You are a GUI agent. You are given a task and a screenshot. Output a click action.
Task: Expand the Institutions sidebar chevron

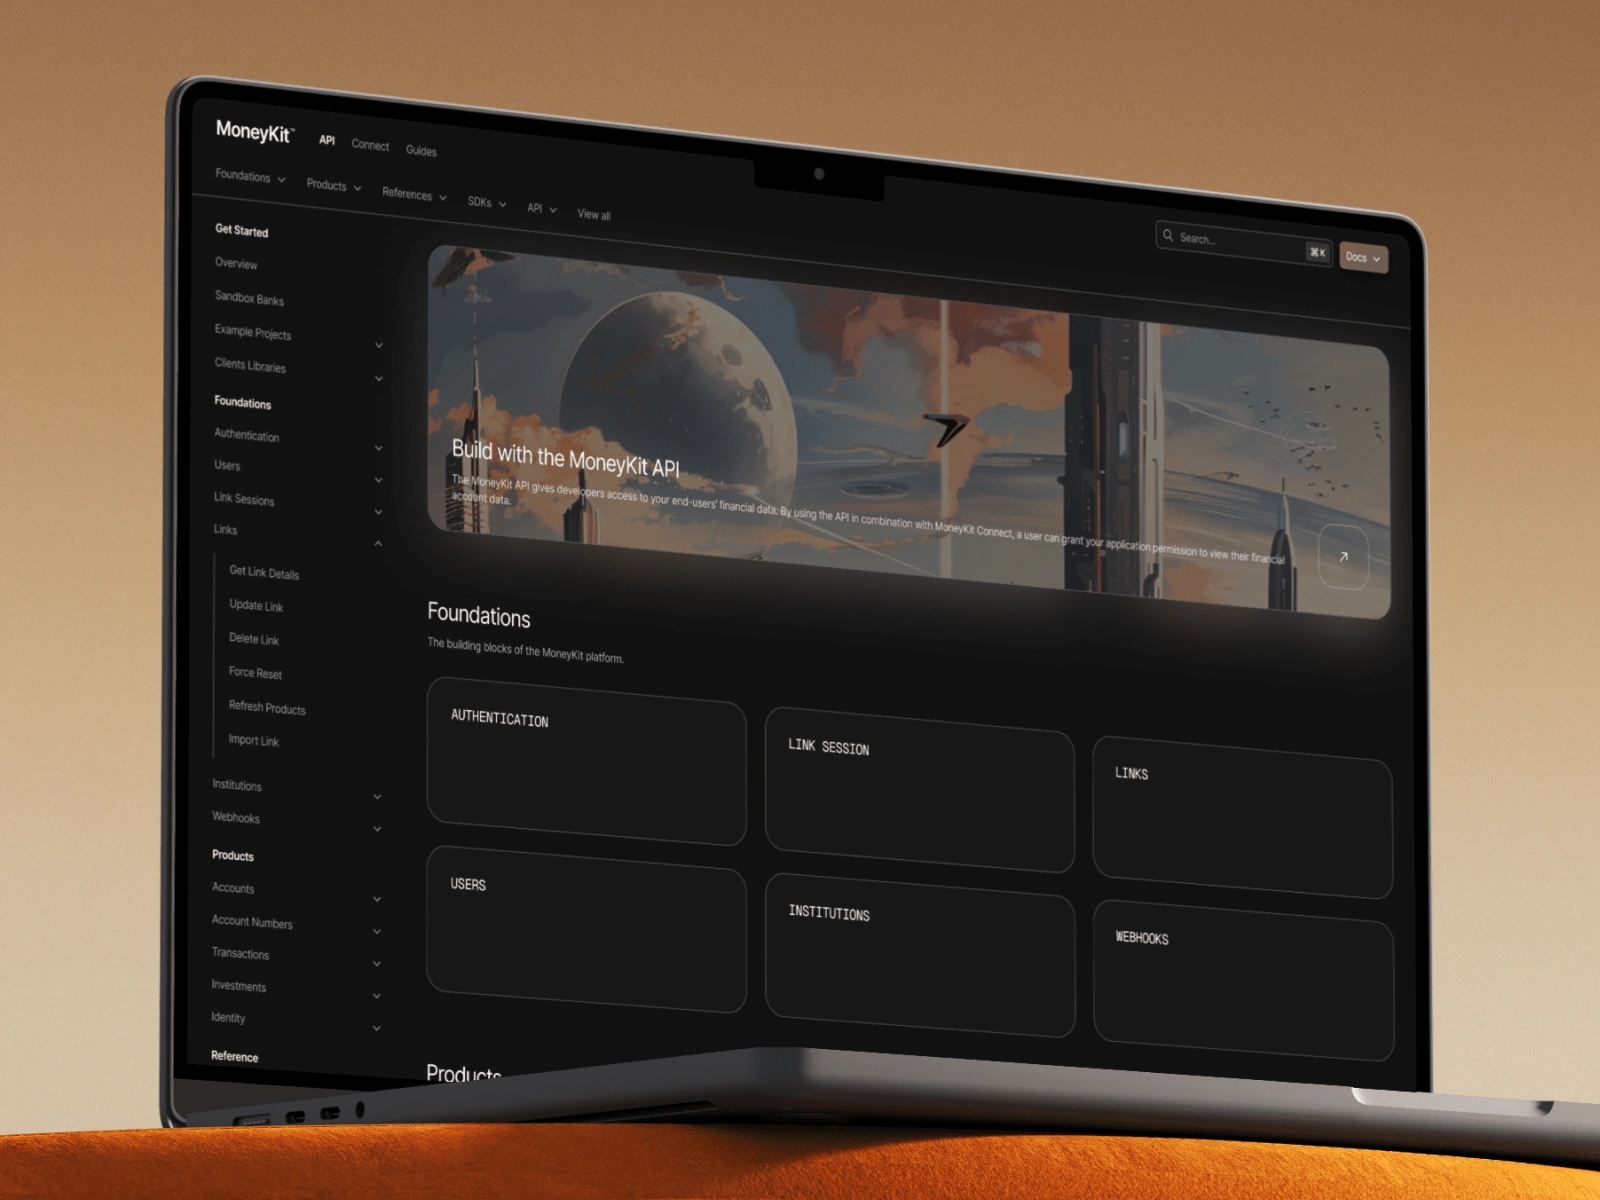[x=377, y=797]
